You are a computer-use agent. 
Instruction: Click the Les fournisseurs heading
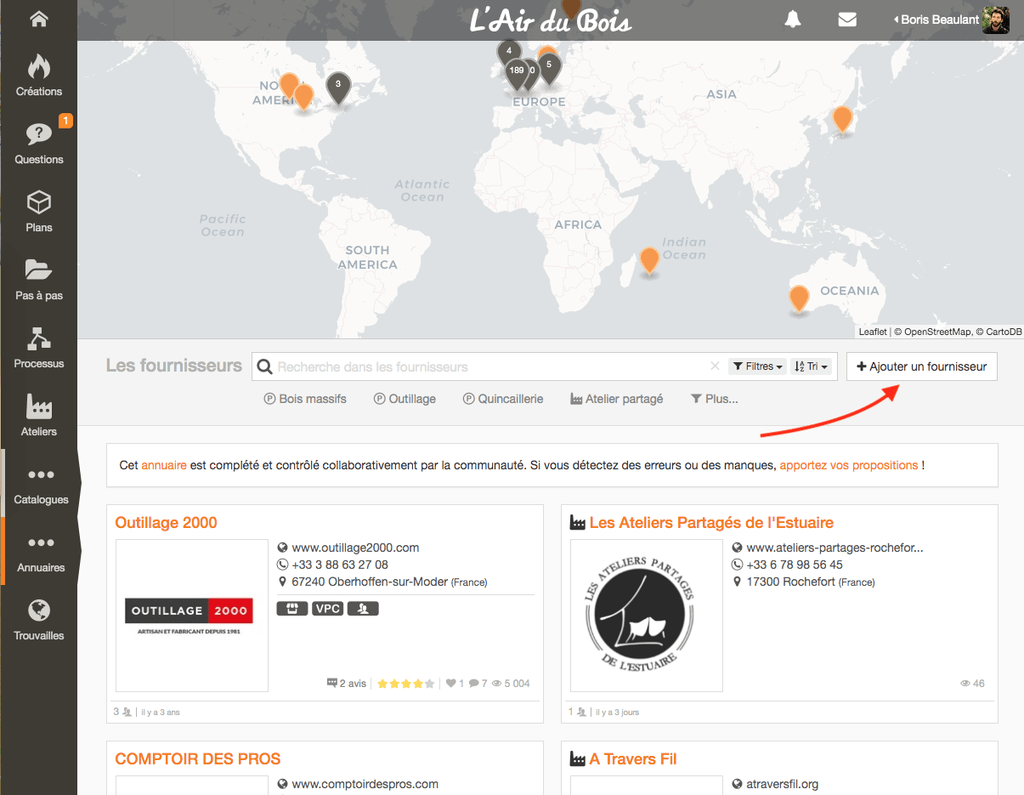point(174,365)
